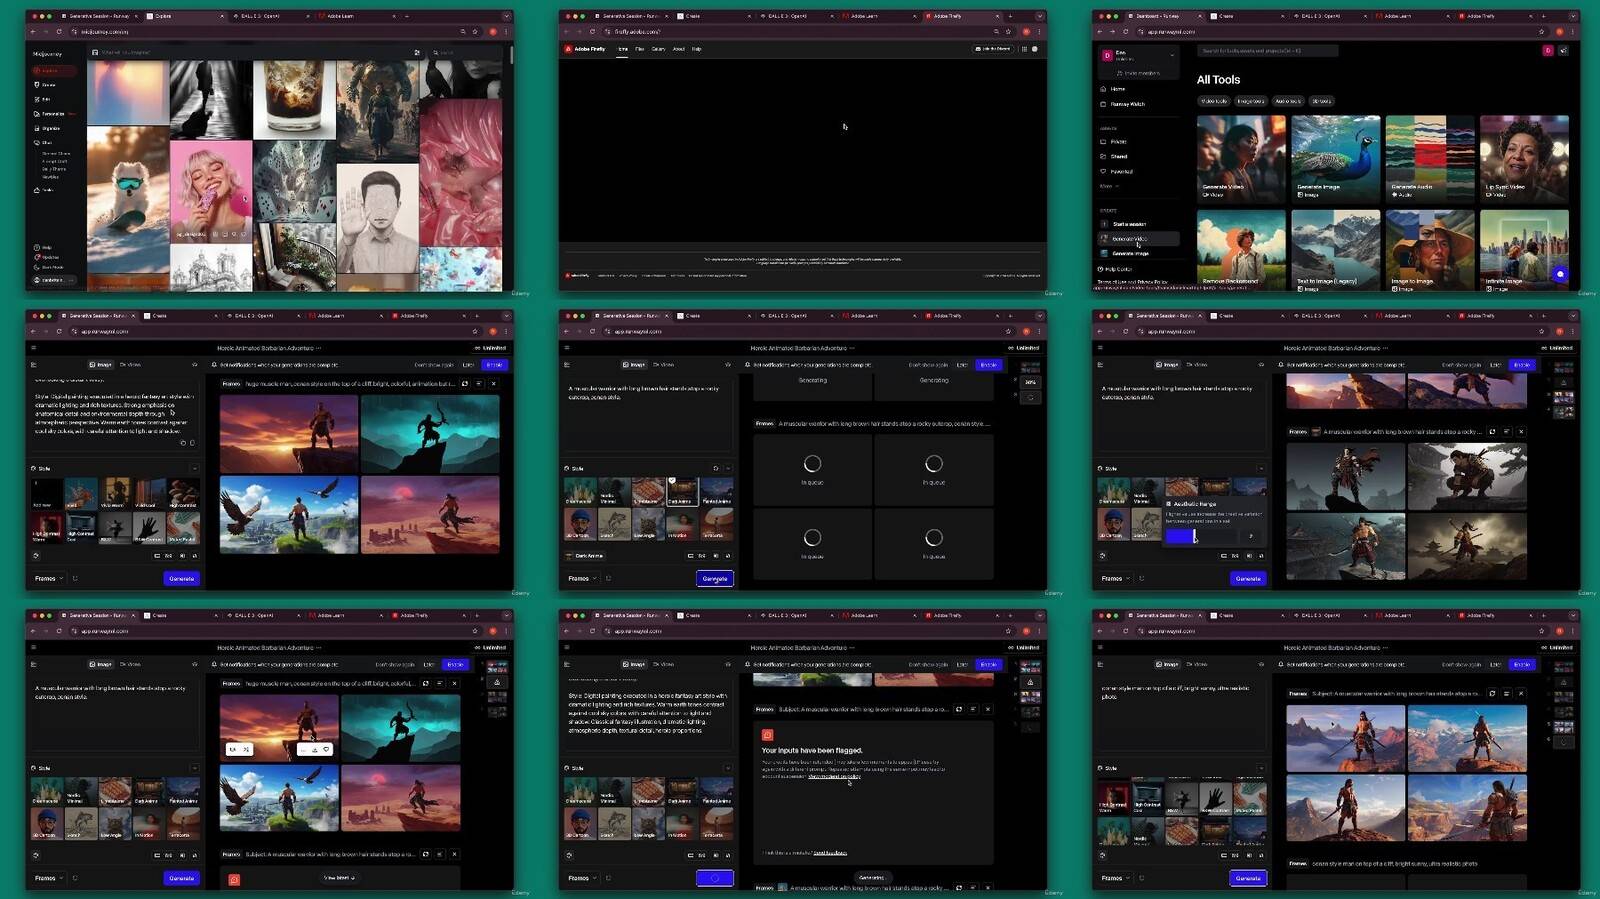Open Chat in the Midjourney sidebar

coord(44,143)
